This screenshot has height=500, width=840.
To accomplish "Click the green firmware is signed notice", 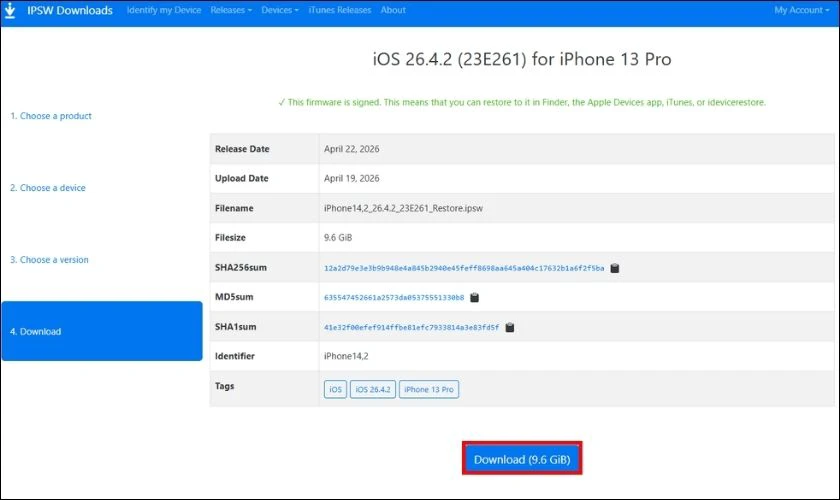I will (x=522, y=102).
